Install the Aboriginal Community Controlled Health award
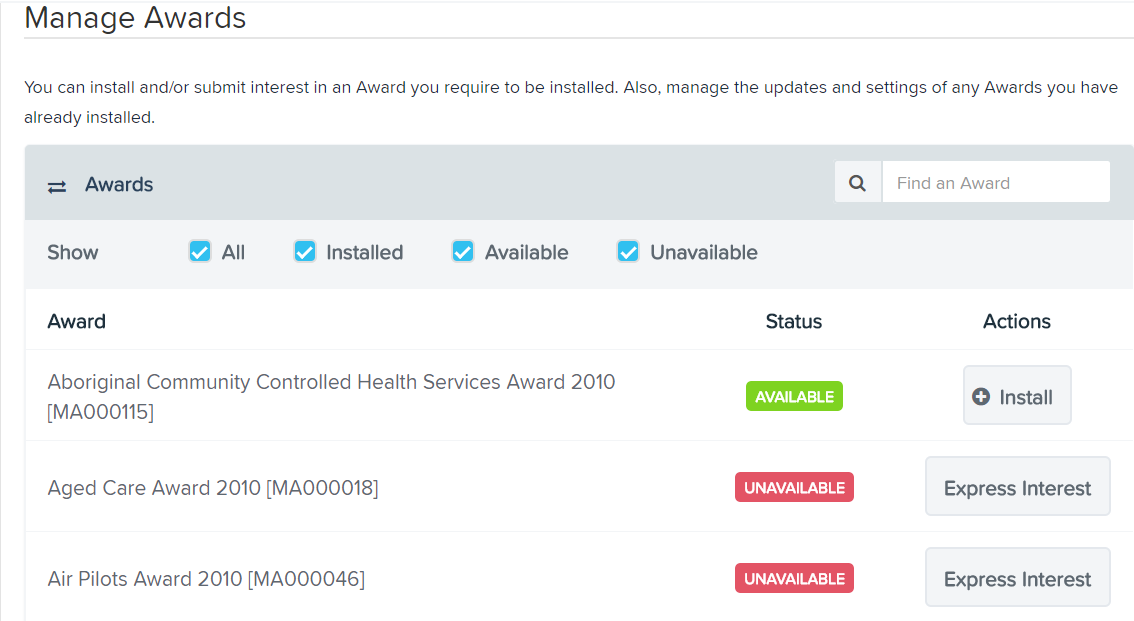Viewport: 1134px width, 621px height. (1017, 395)
